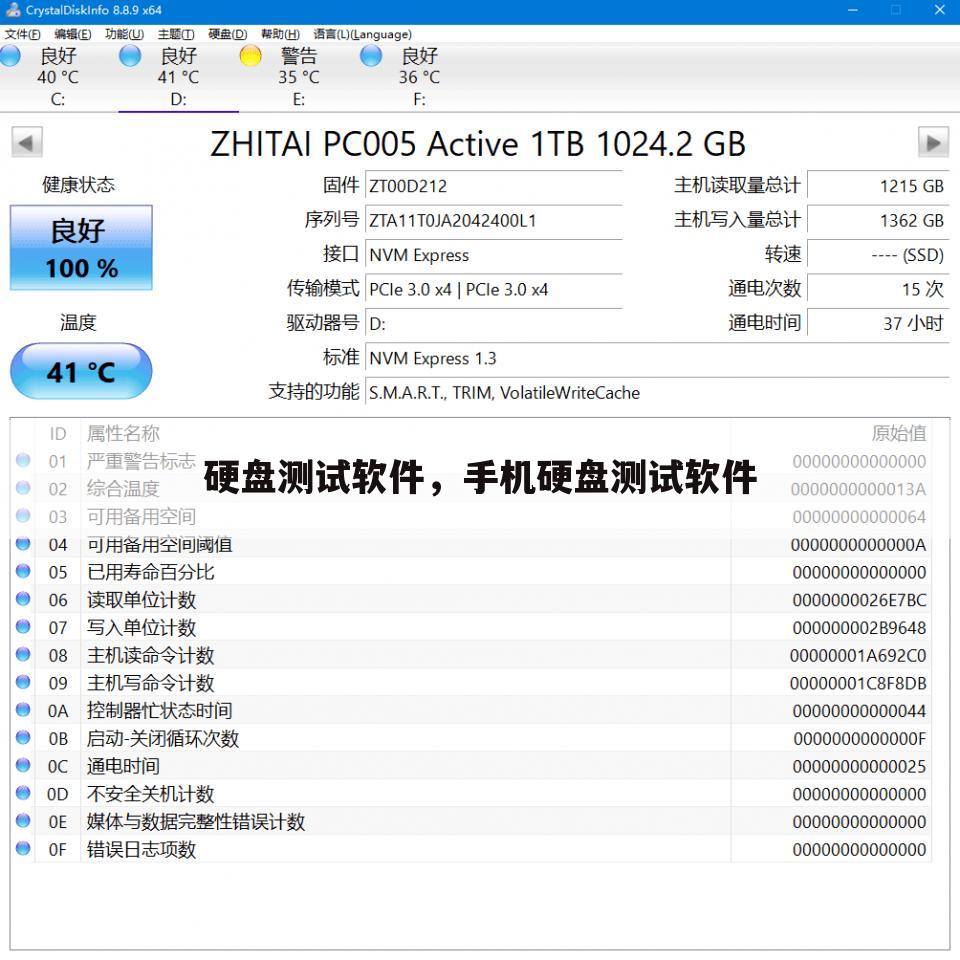This screenshot has width=960, height=960.
Task: Click raw value 00000000000025
Action: pos(859,766)
